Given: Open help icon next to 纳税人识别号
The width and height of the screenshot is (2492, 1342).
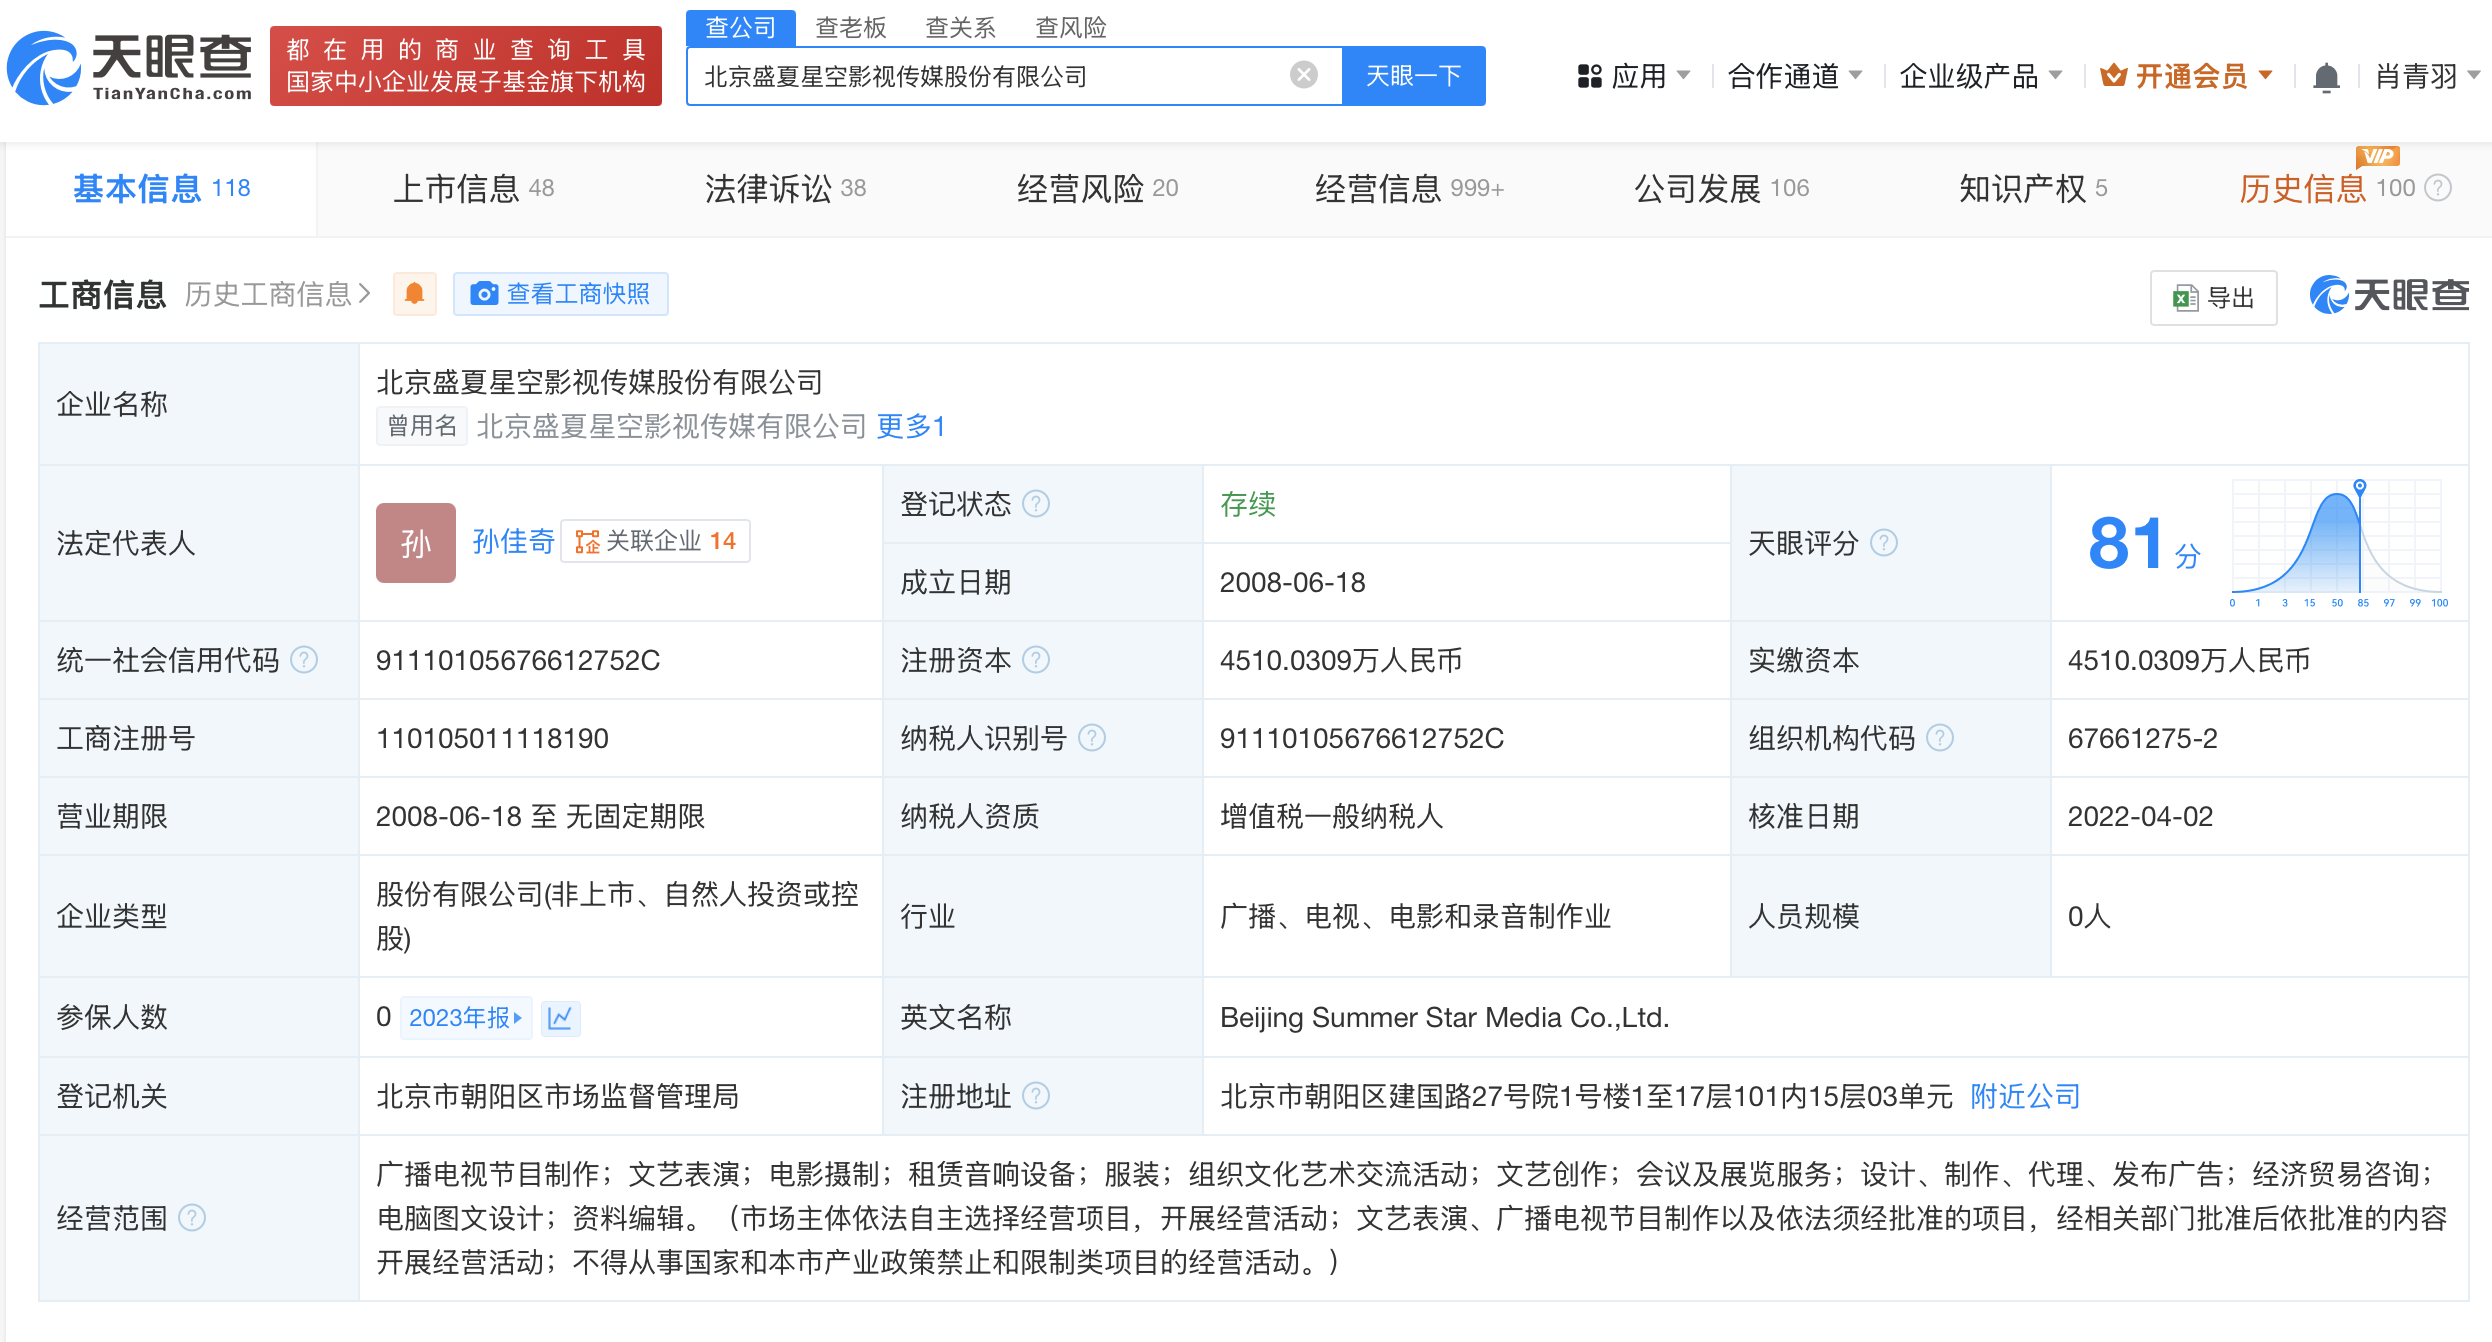Looking at the screenshot, I should (1092, 738).
